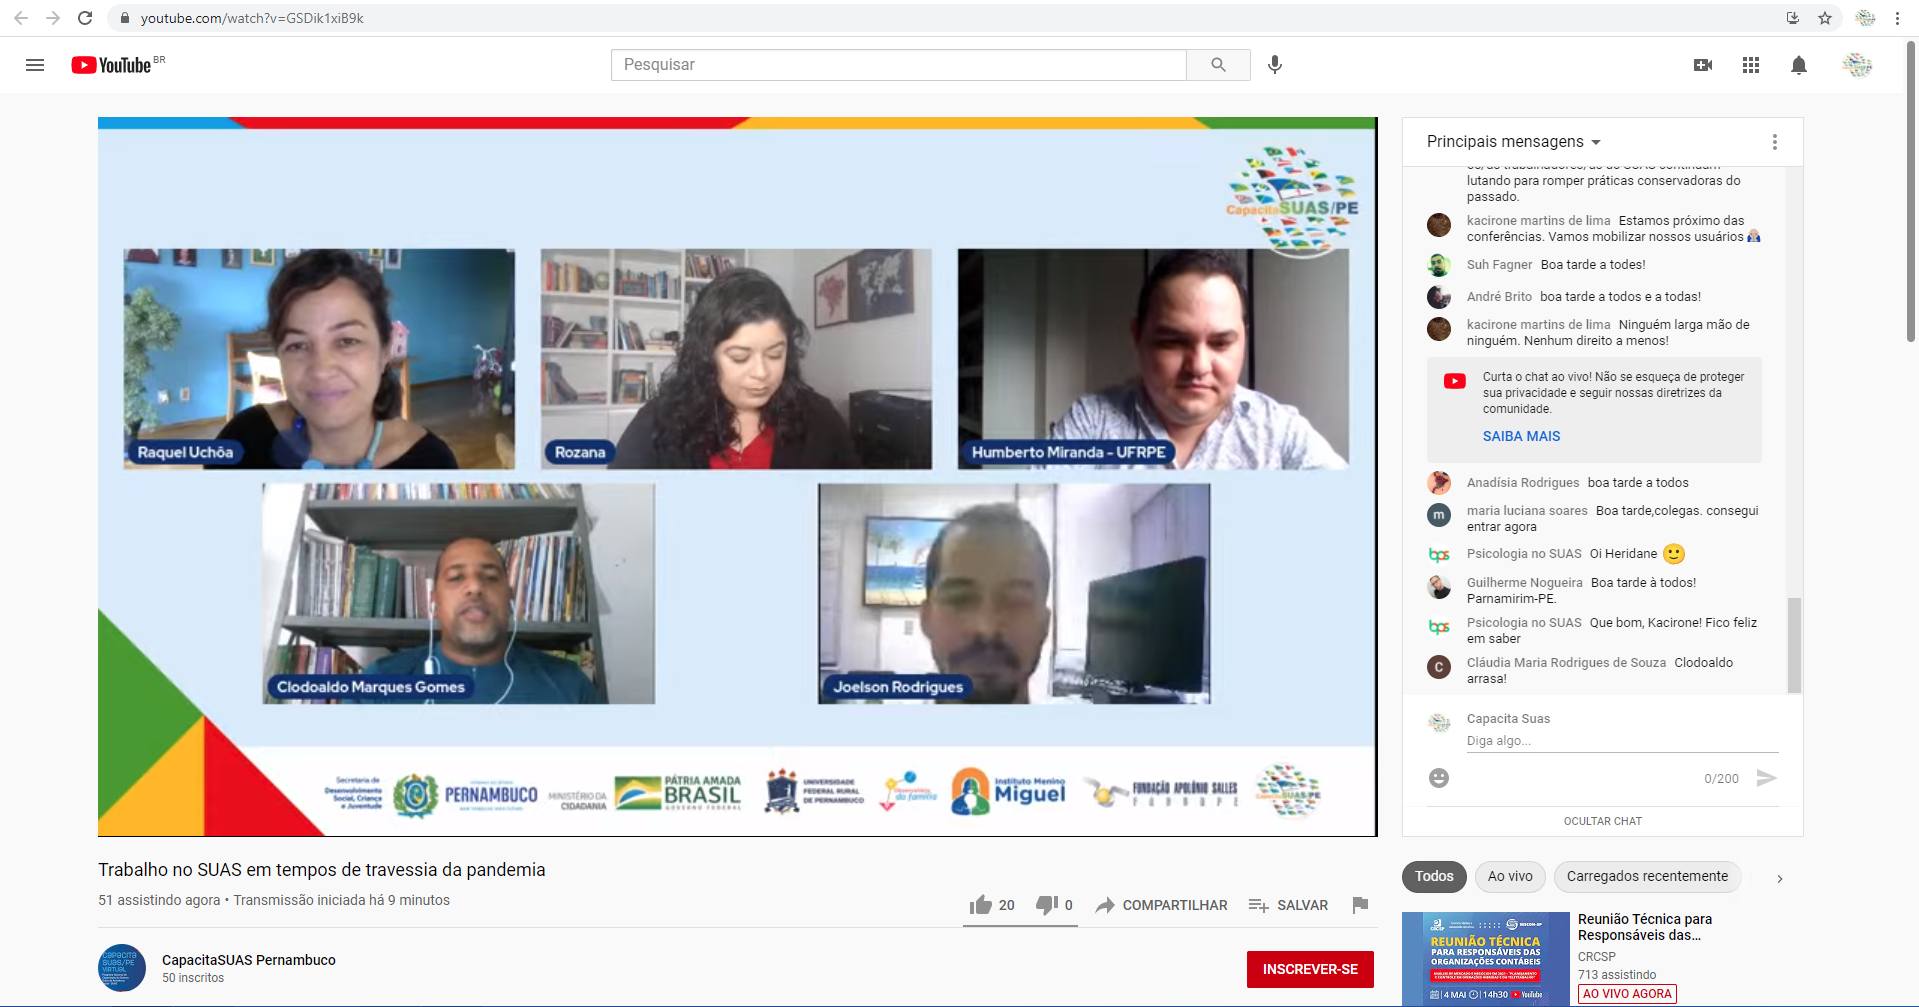This screenshot has height=1007, width=1919.
Task: Open the create video camera icon
Action: tap(1702, 65)
